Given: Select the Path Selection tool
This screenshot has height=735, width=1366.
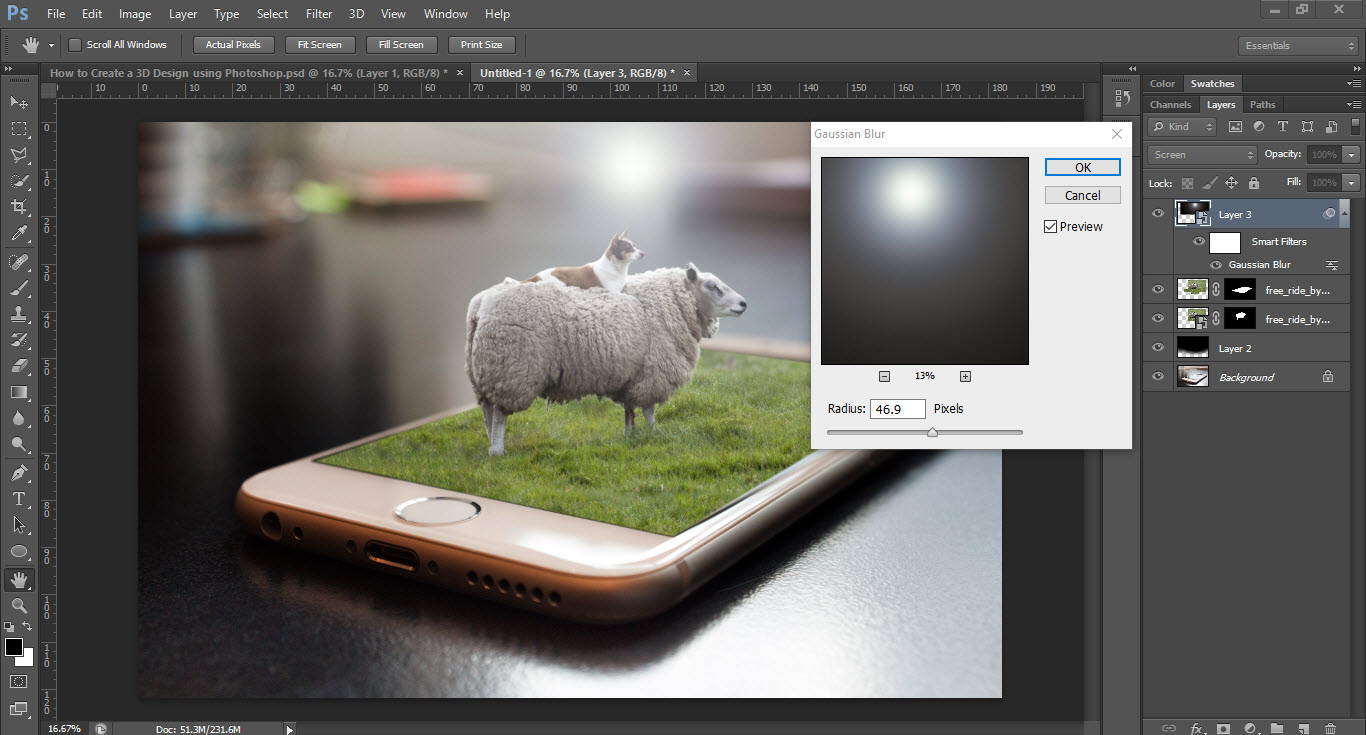Looking at the screenshot, I should 19,524.
